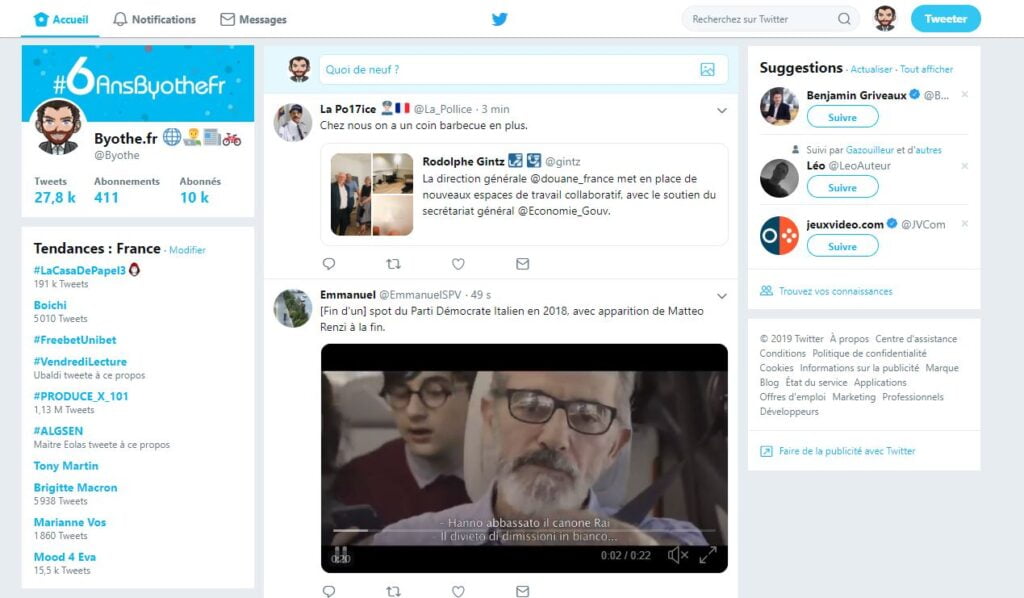Follow jeuxvideo.com with Suivre button

[x=842, y=246]
